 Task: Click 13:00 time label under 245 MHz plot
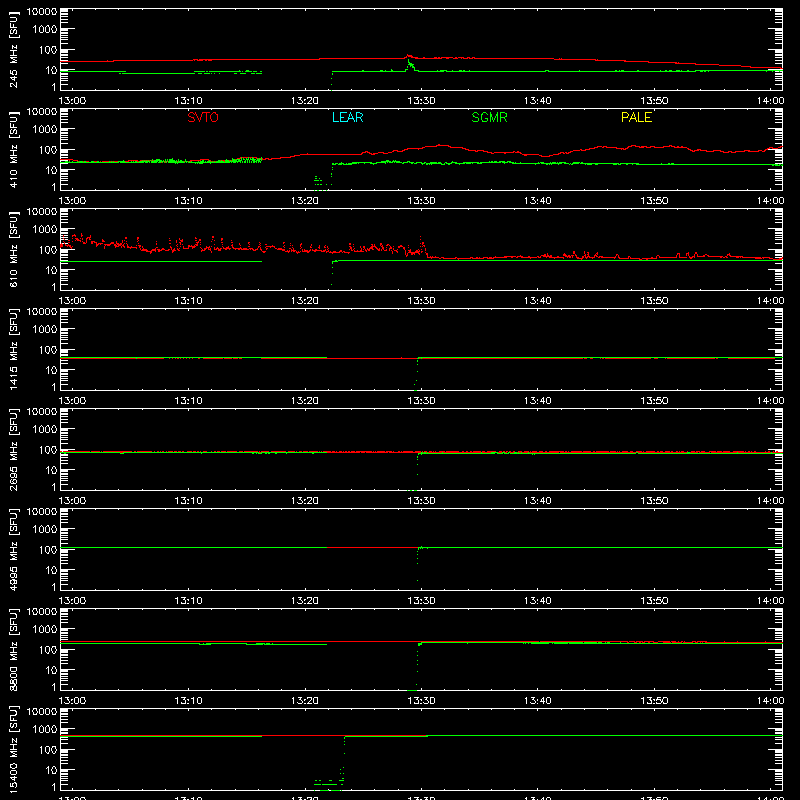(72, 101)
